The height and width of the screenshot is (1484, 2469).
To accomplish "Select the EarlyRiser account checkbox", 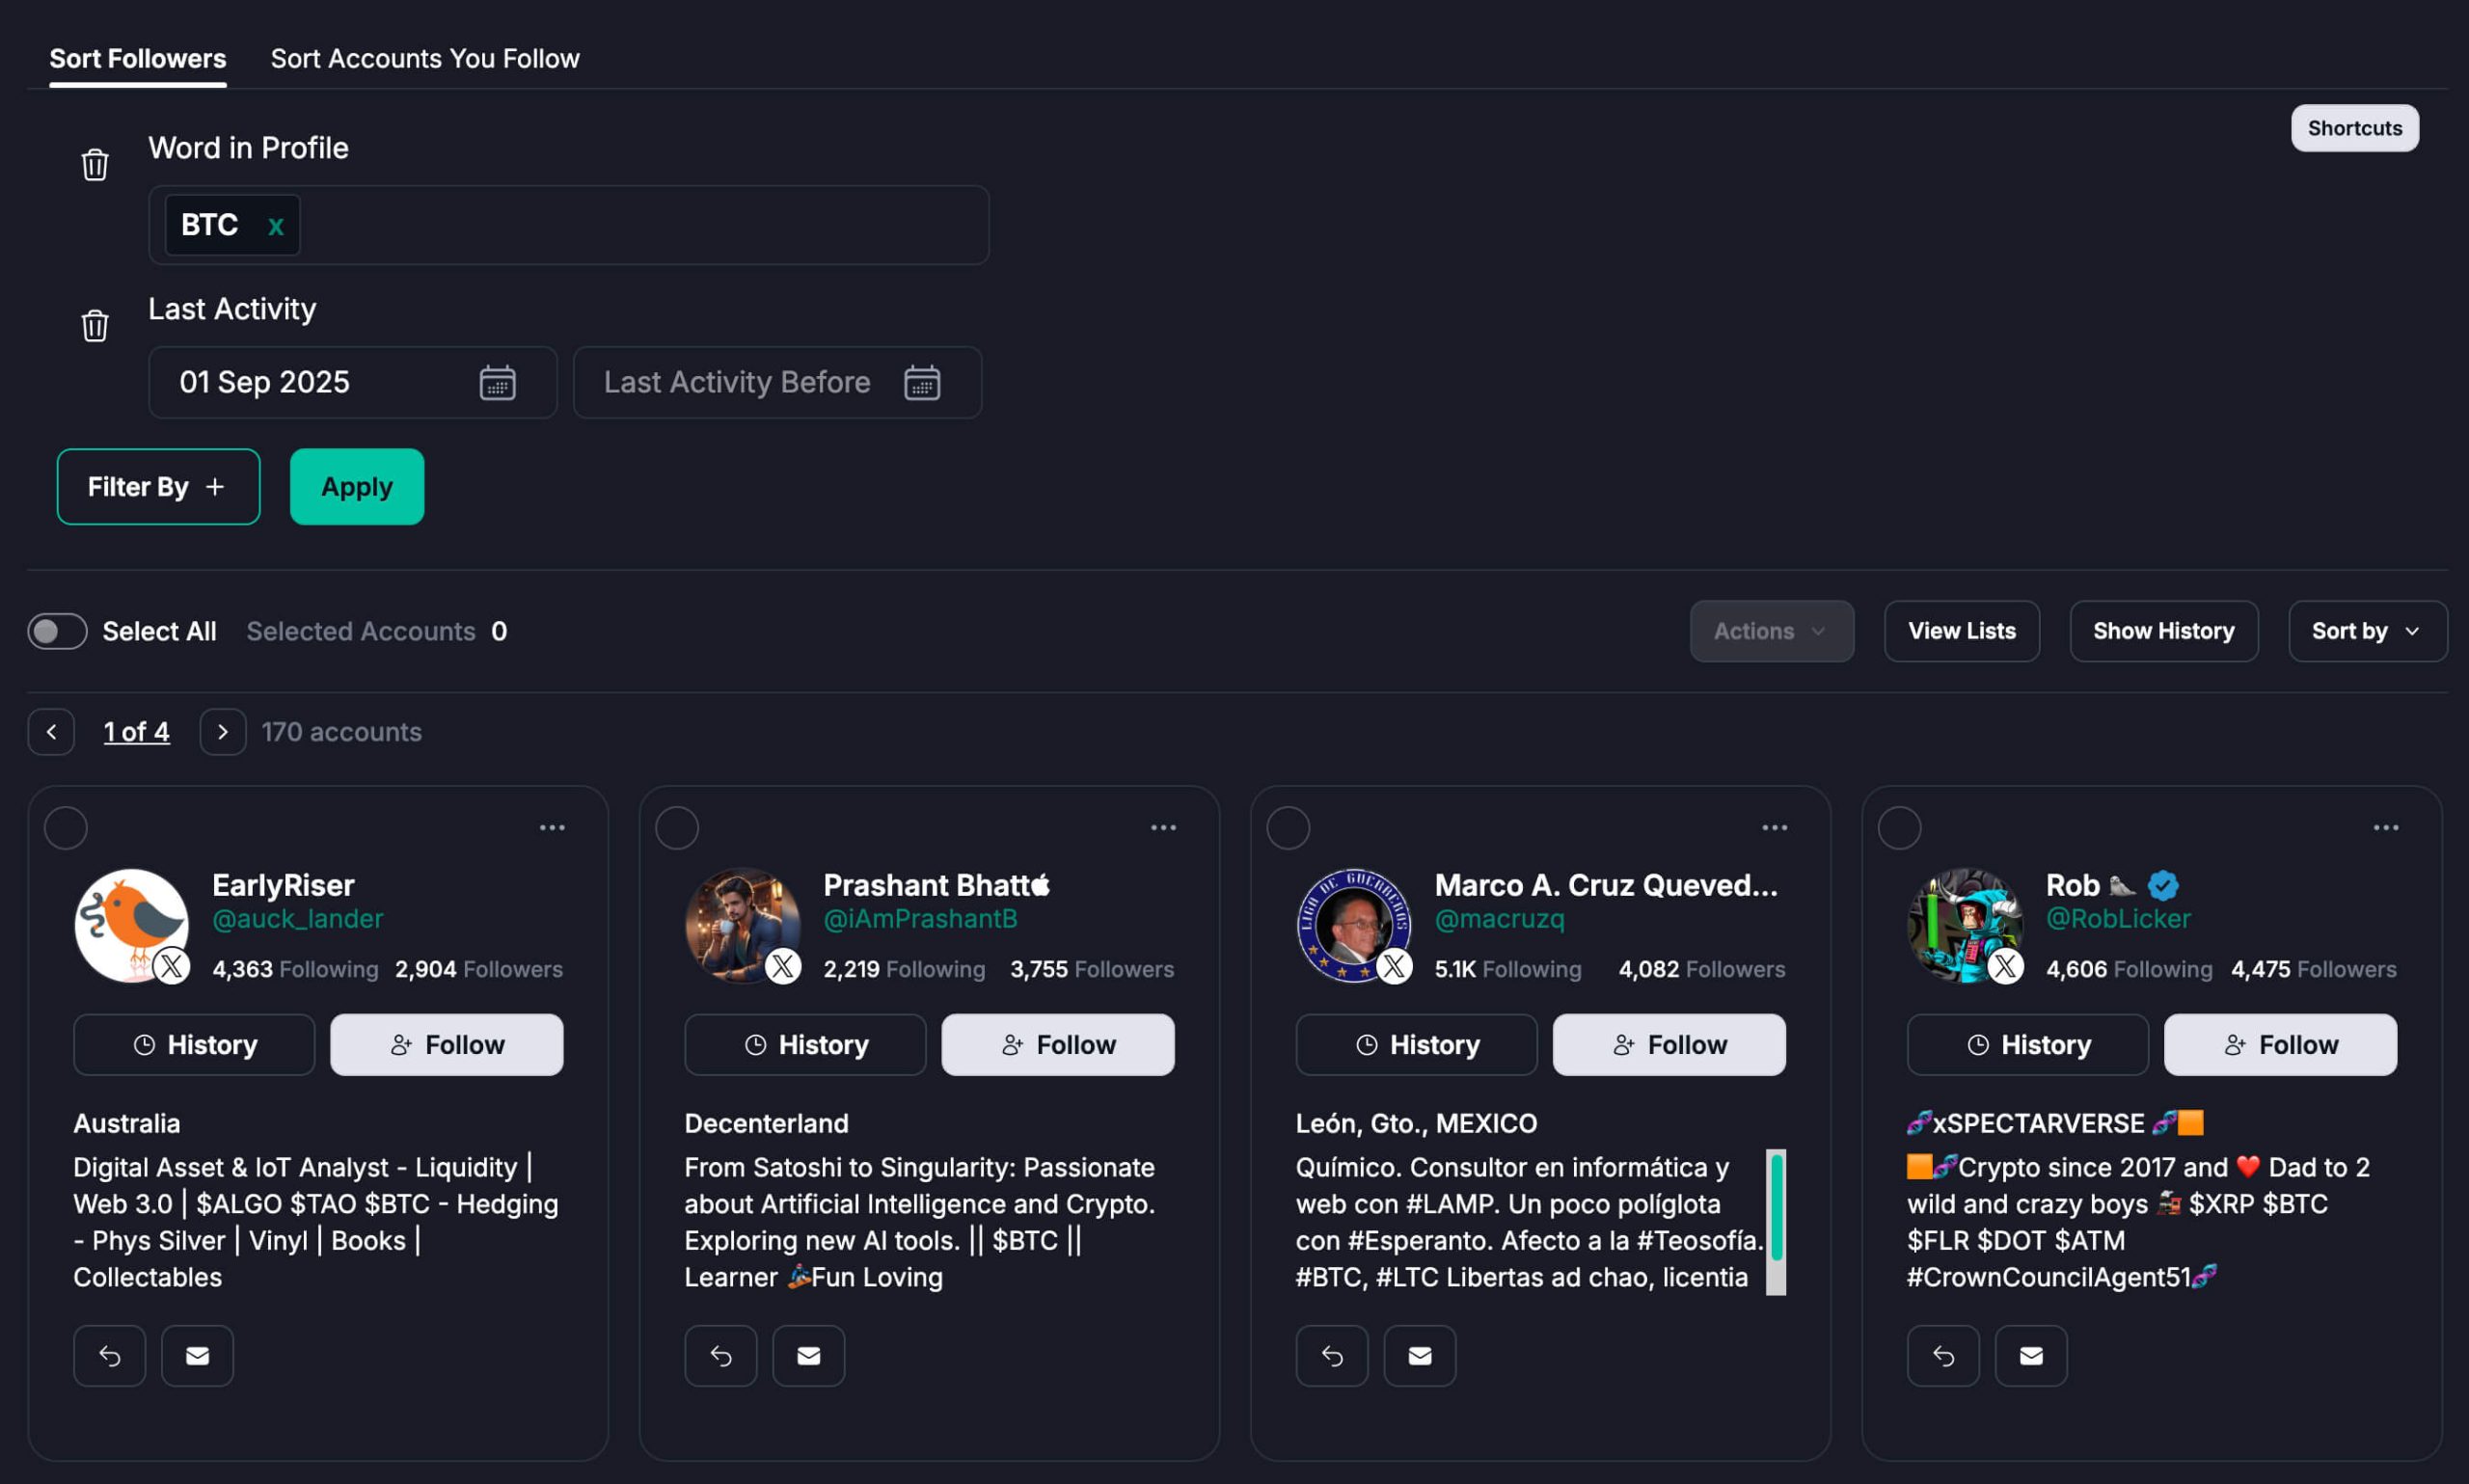I will click(x=66, y=828).
